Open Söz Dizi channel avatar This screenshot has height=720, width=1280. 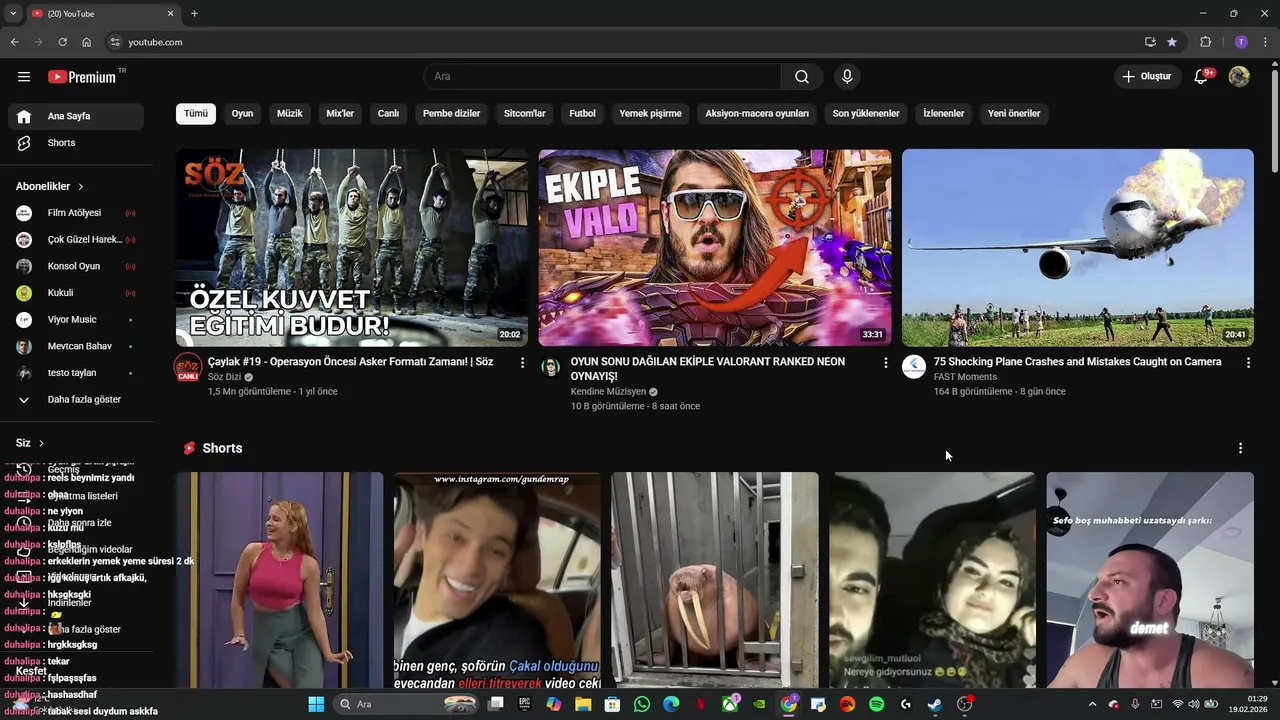[x=188, y=367]
